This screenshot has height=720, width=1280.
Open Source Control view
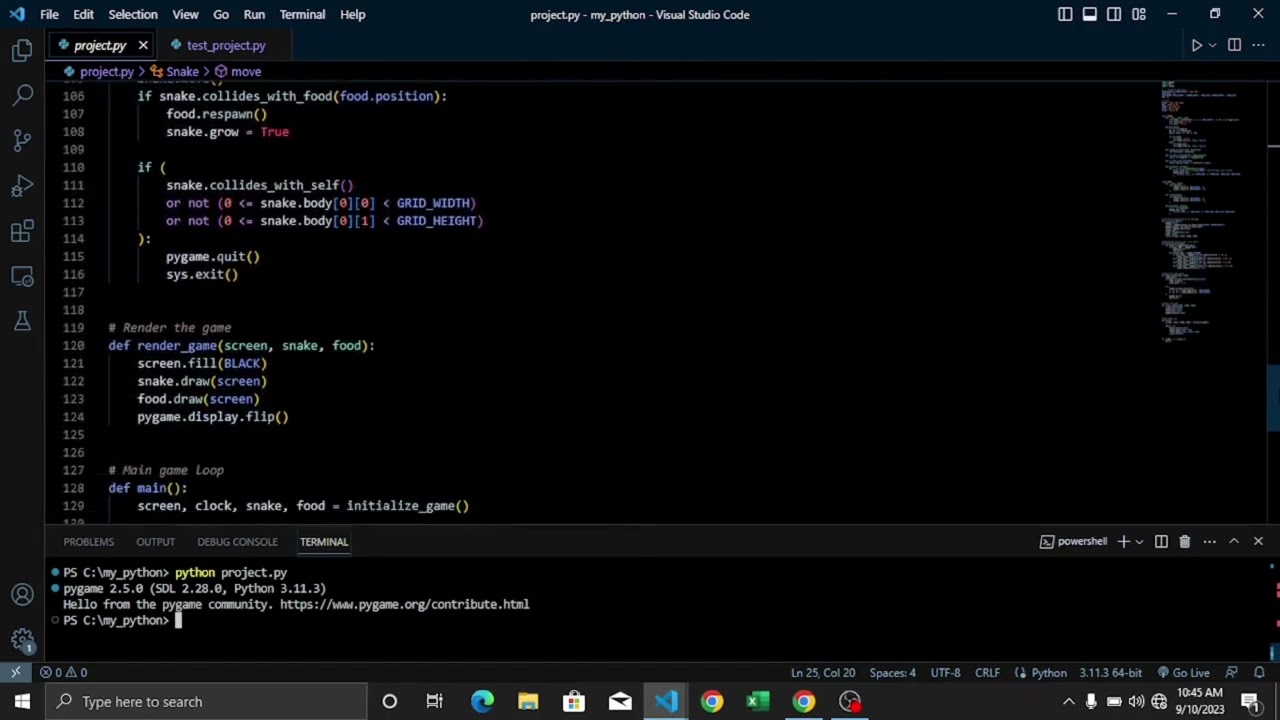[22, 140]
